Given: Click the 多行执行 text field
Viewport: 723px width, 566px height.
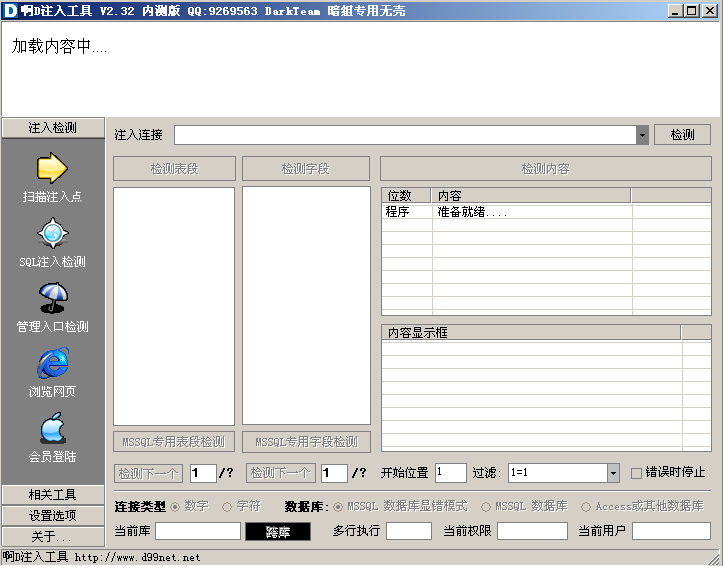Looking at the screenshot, I should pyautogui.click(x=409, y=531).
